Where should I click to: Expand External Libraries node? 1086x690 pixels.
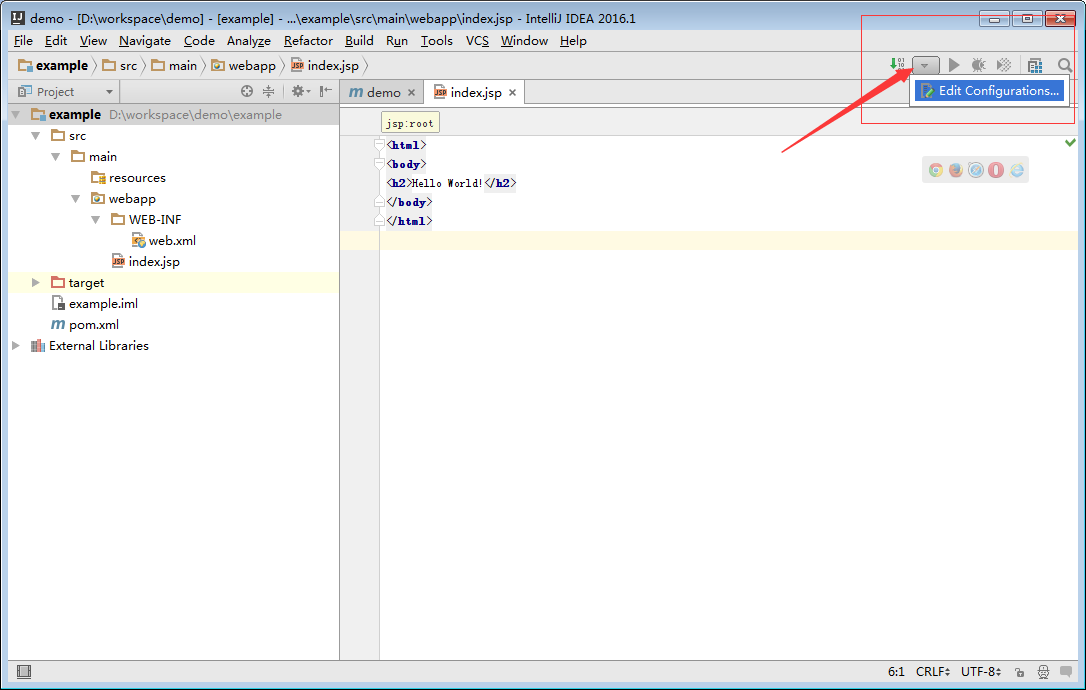pos(16,345)
